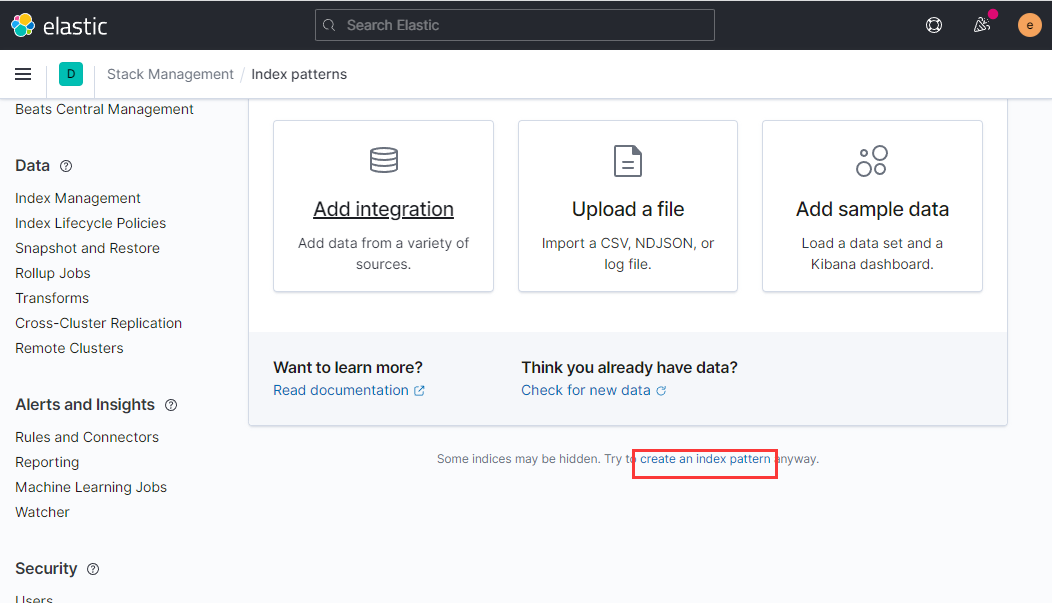Click the Add integration card title
The image size is (1052, 603).
[x=383, y=209]
